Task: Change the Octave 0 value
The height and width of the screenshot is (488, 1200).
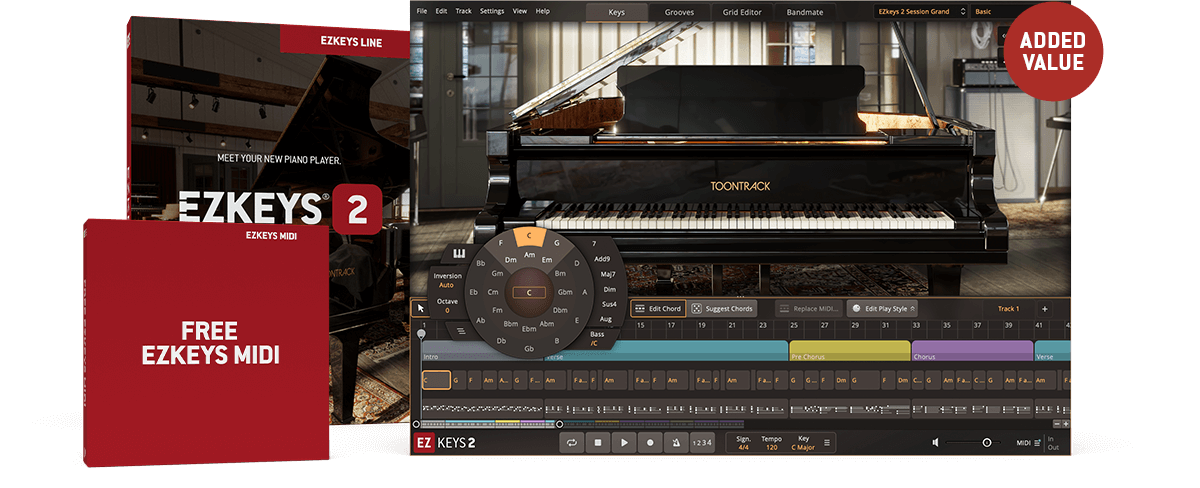Action: click(x=447, y=305)
